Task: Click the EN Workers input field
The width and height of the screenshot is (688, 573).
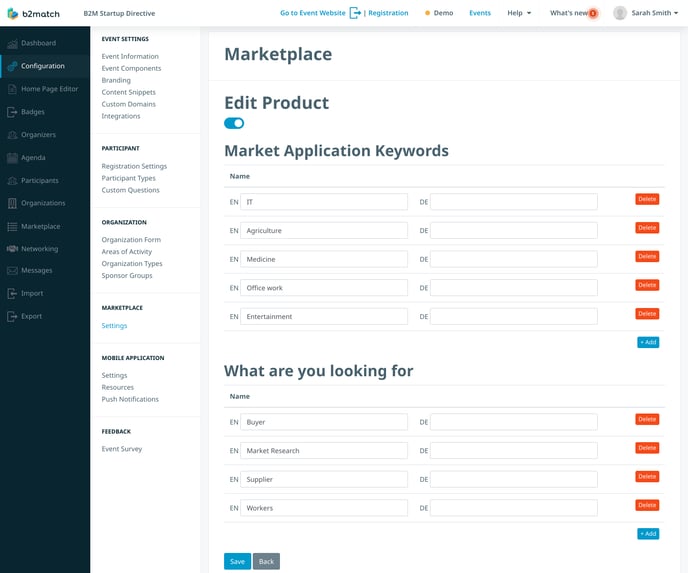Action: [x=324, y=508]
